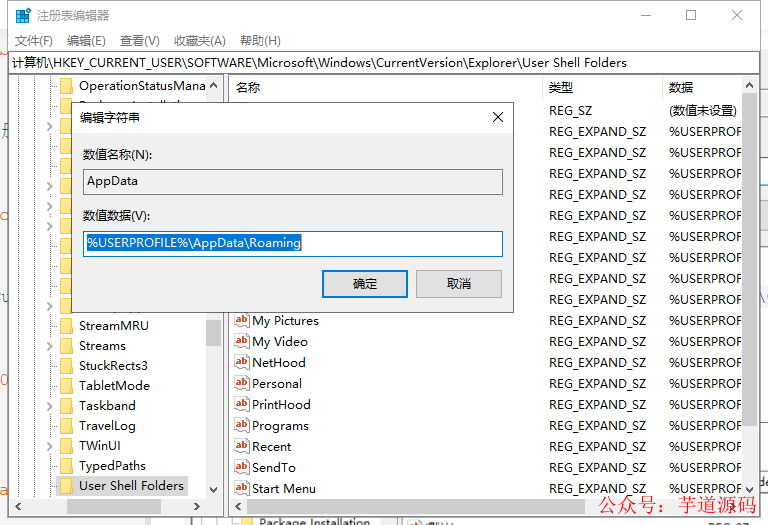Select the Start Menu value name
The image size is (768, 525).
(284, 489)
